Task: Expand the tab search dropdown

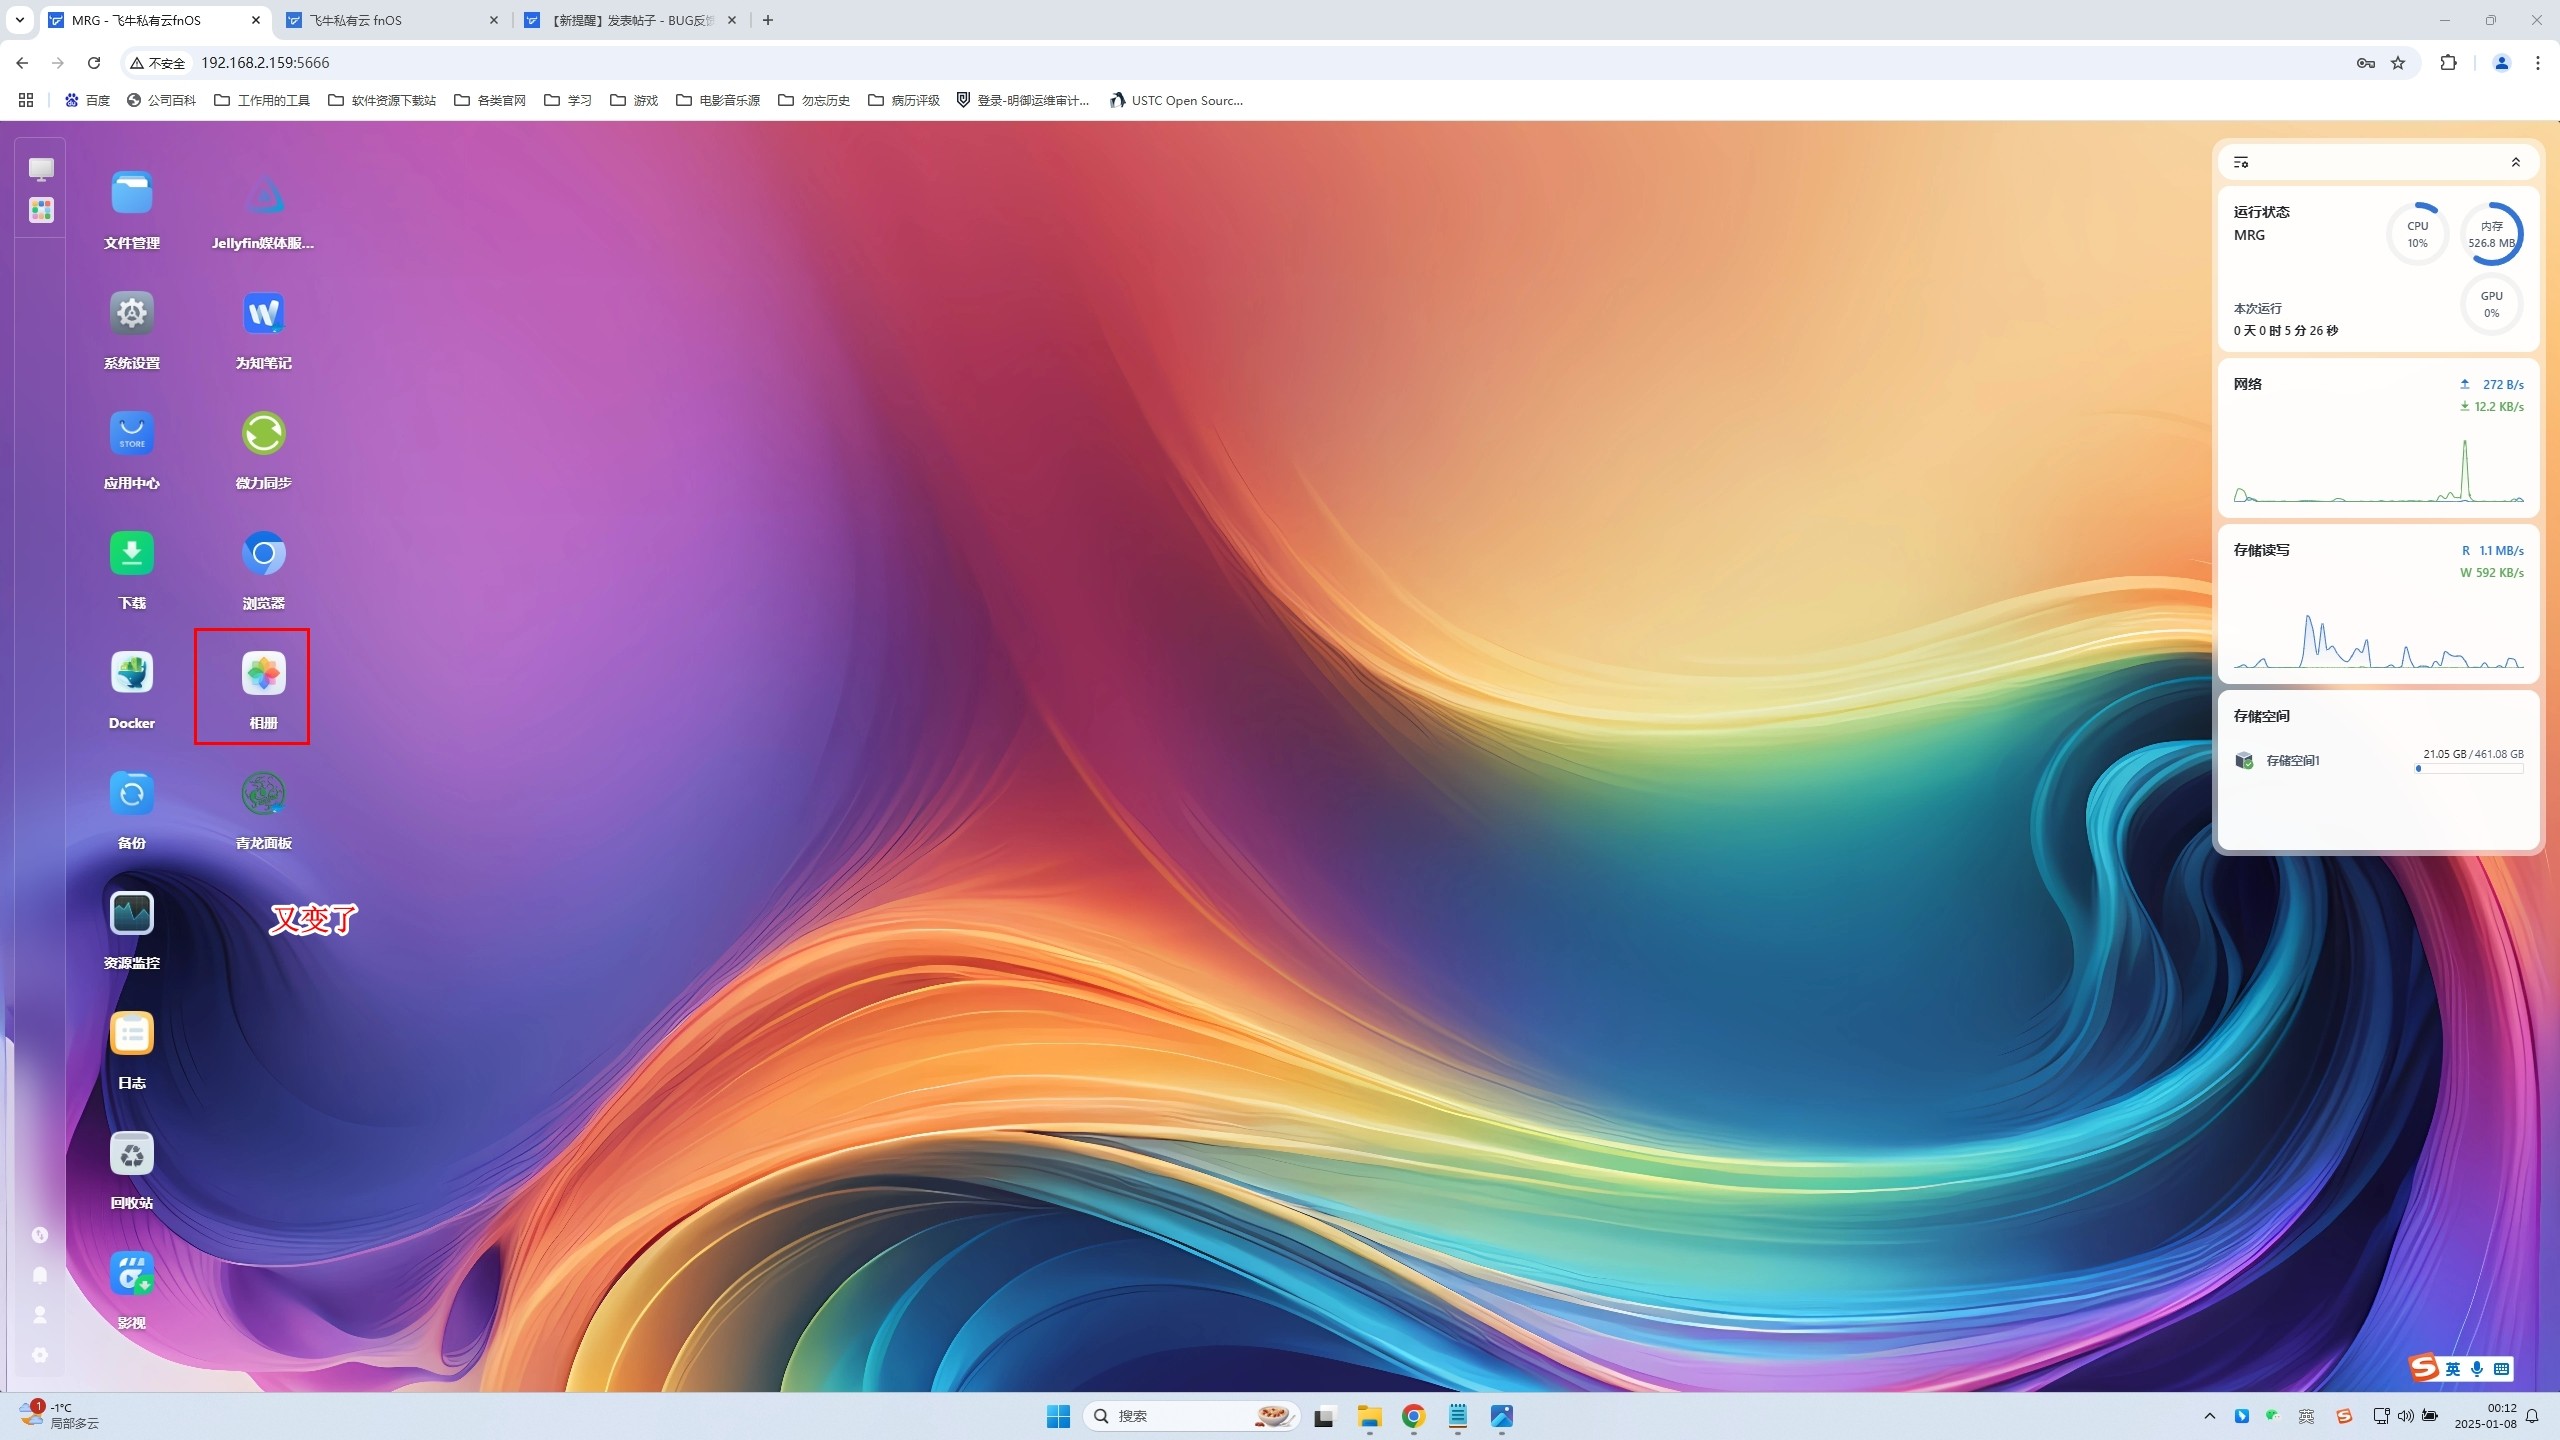Action: click(x=19, y=20)
